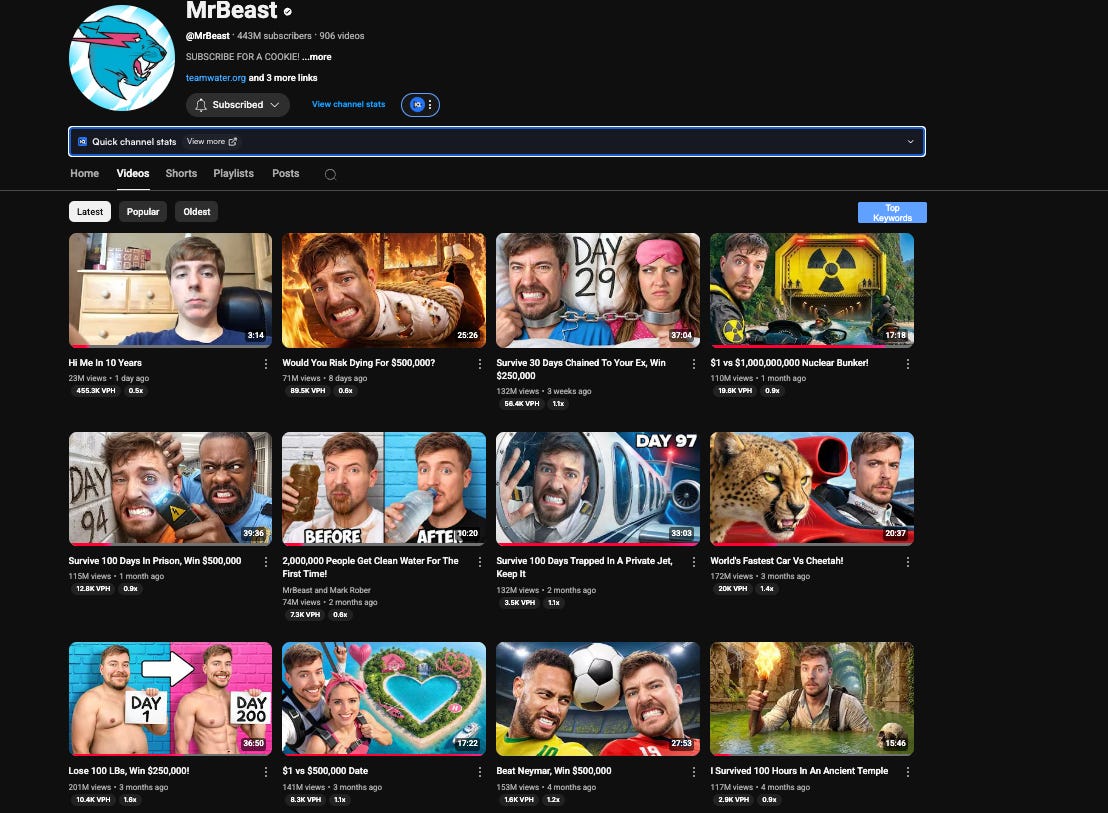
Task: Click the vidIQ logo in Quick channel stats
Action: pos(82,141)
